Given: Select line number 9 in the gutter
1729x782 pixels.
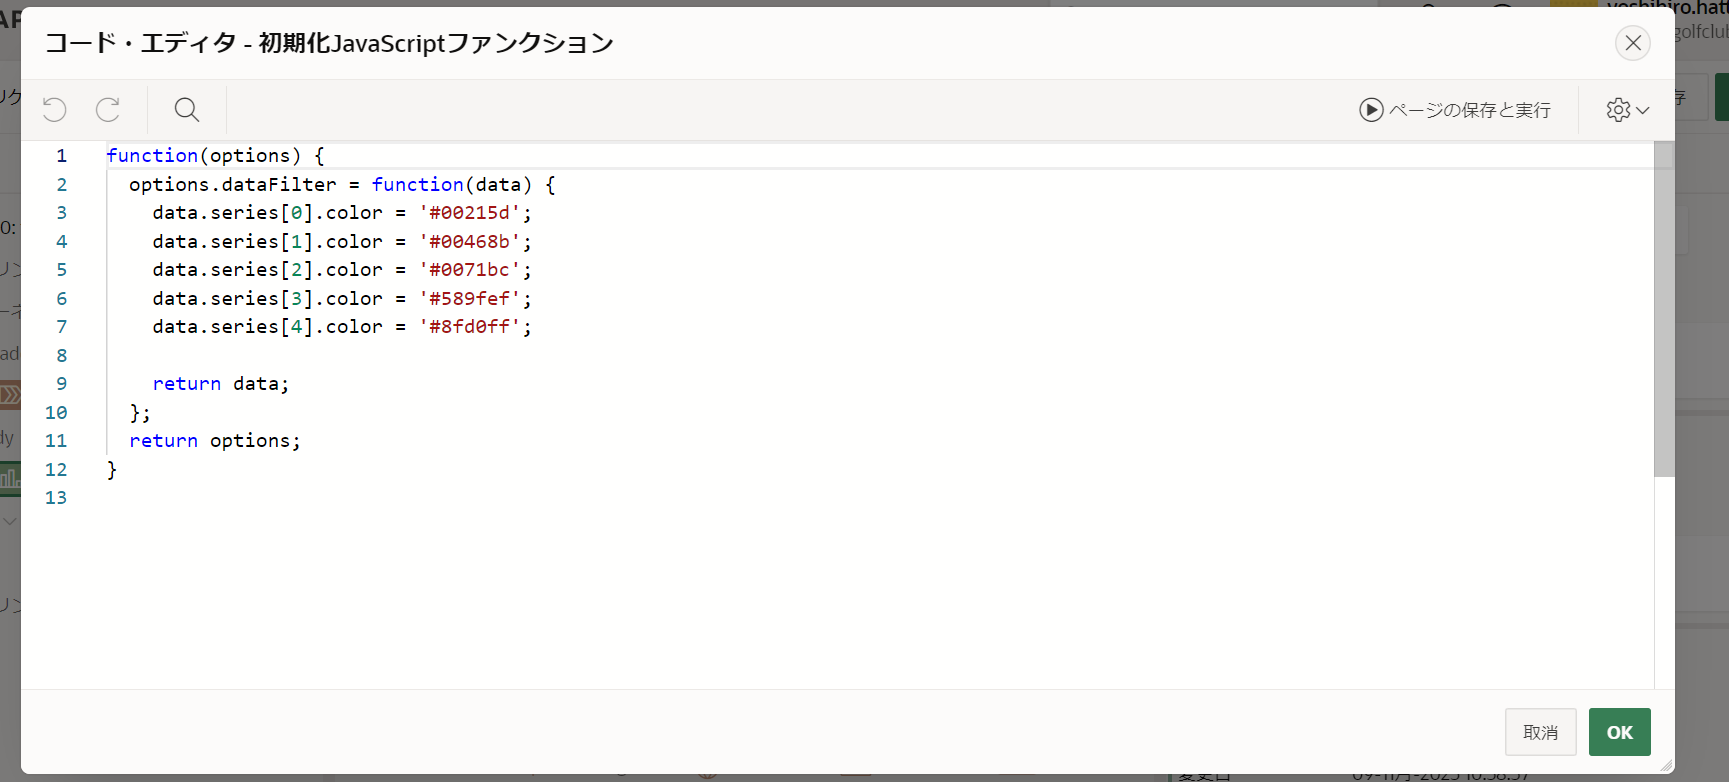Looking at the screenshot, I should 62,384.
